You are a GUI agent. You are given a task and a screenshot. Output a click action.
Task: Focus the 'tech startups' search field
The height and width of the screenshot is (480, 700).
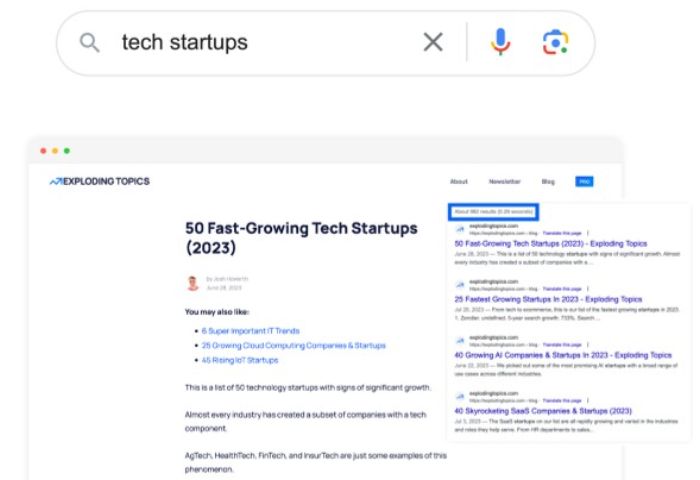250,43
